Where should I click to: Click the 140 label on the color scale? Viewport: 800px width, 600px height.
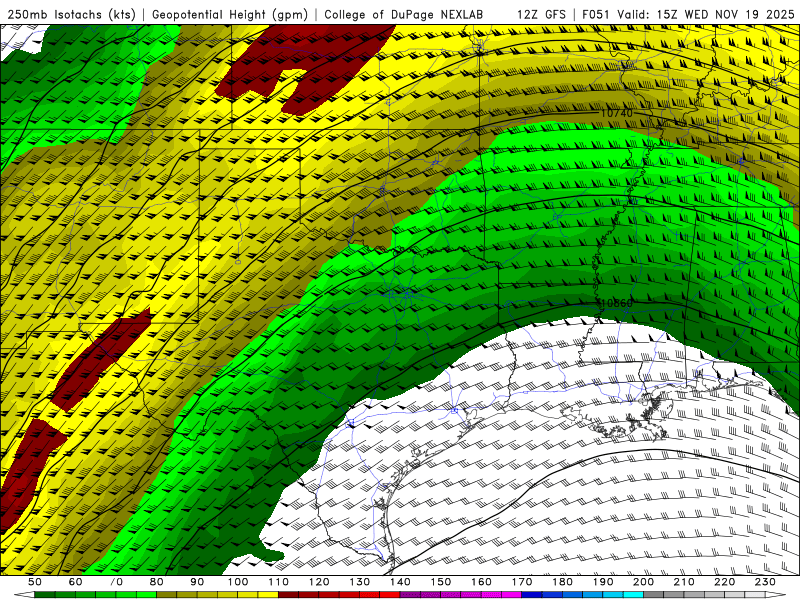(x=400, y=582)
